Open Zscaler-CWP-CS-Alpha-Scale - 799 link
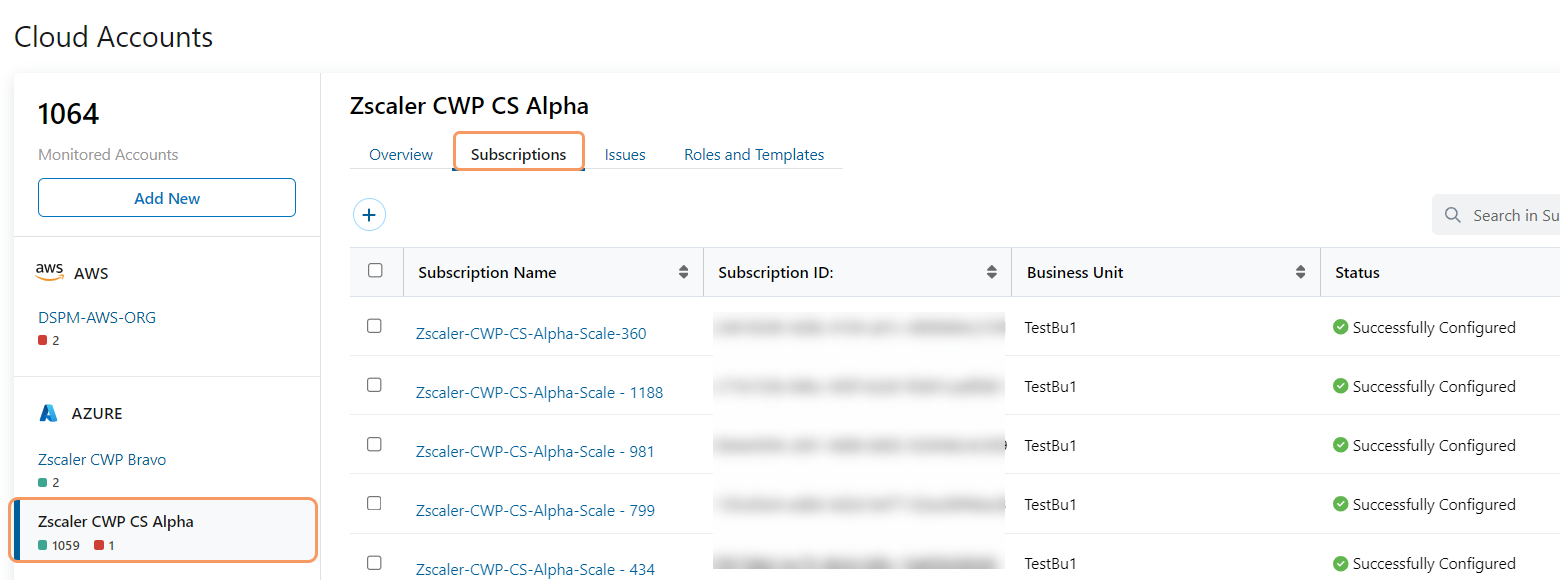The height and width of the screenshot is (580, 1560). (x=535, y=510)
